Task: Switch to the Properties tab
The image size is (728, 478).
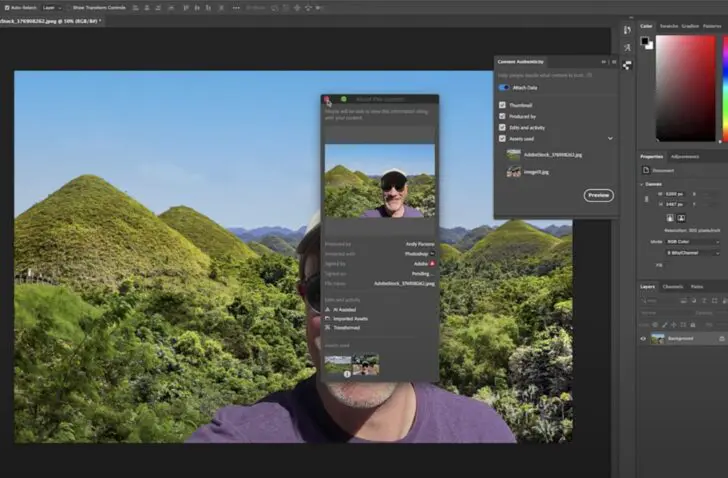Action: point(651,156)
